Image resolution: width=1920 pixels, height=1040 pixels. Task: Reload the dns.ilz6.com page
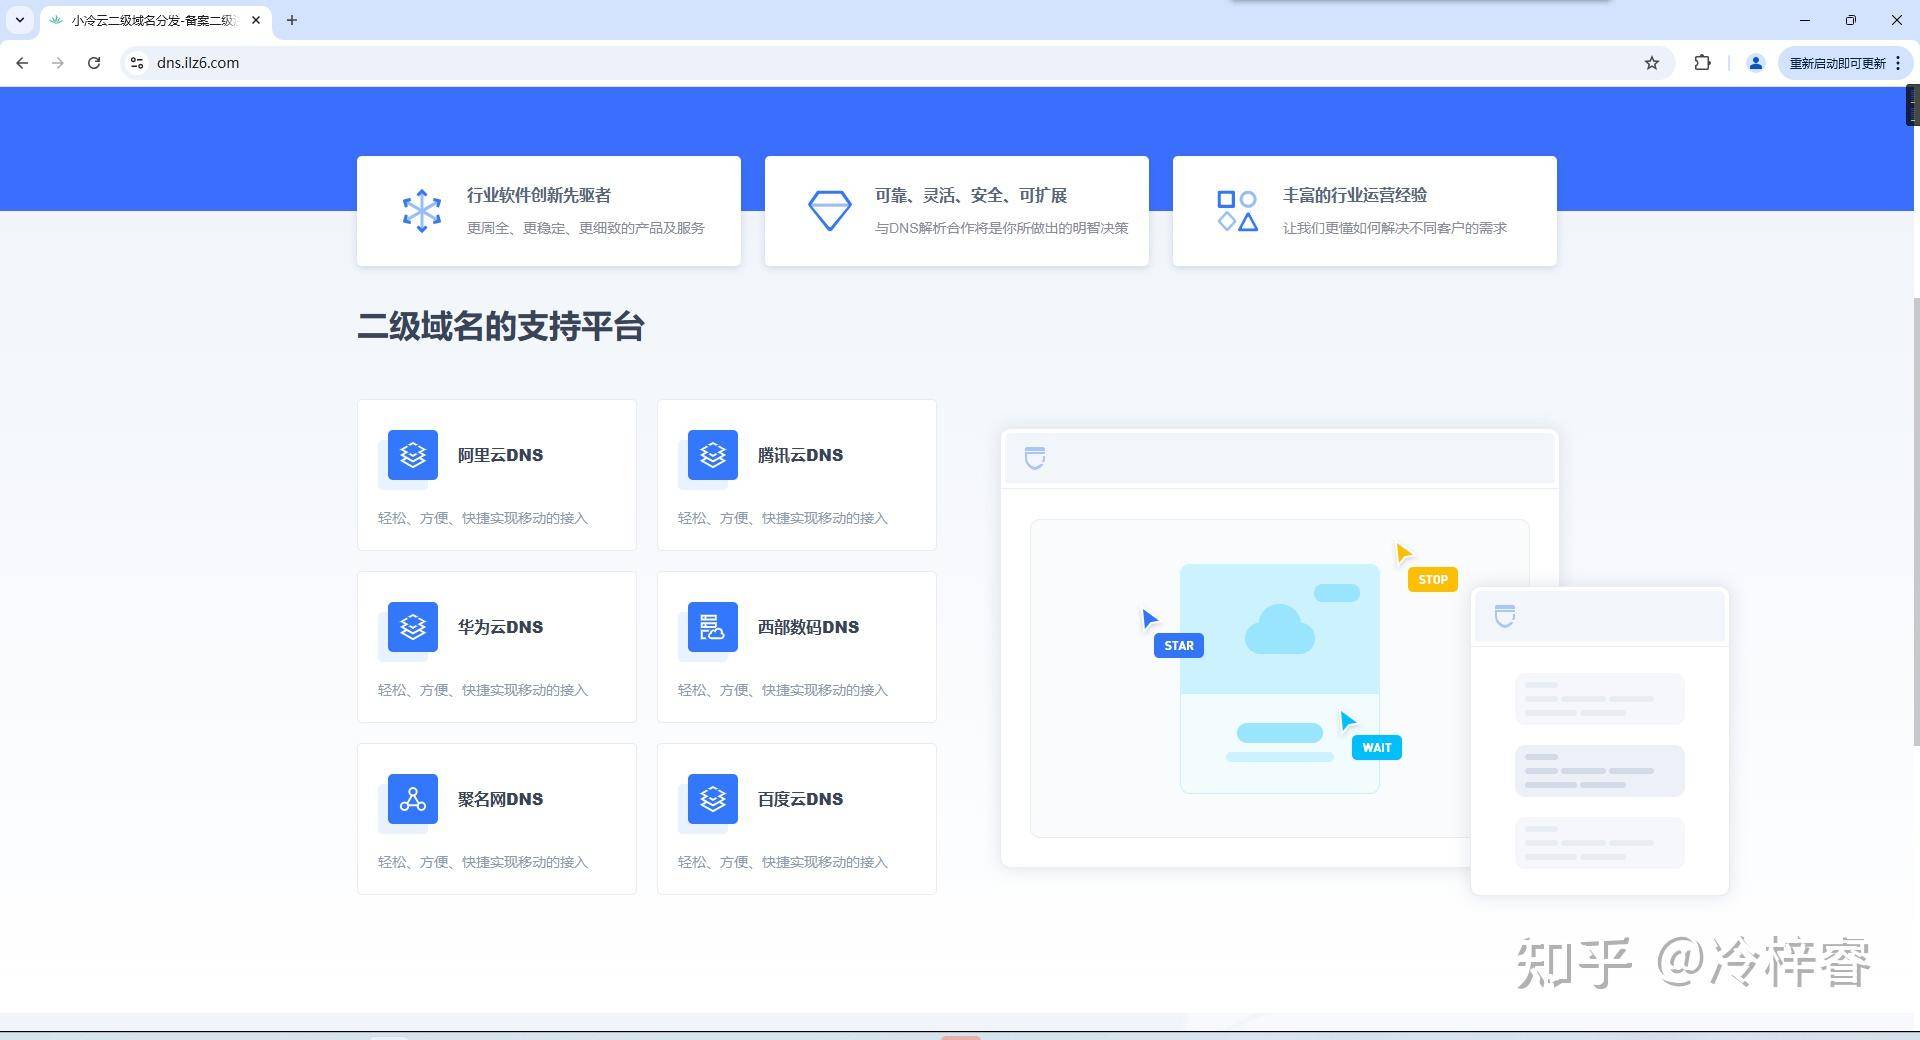pyautogui.click(x=94, y=63)
